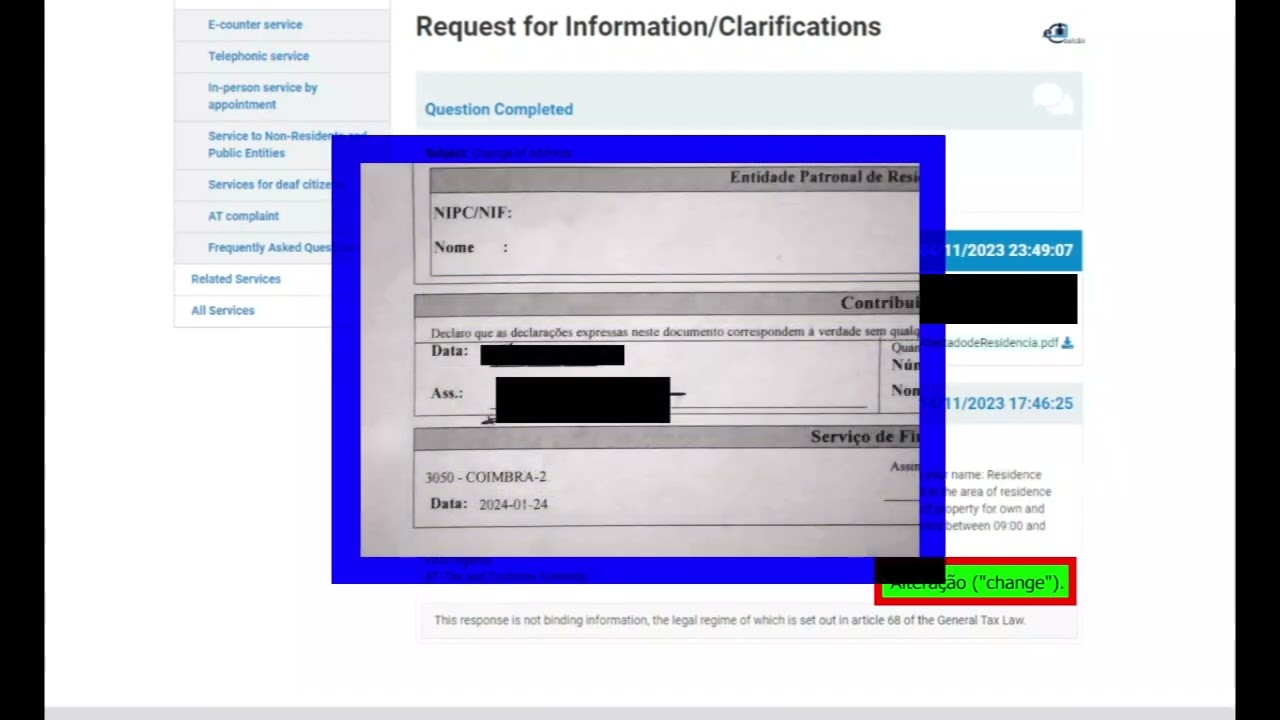Click the overlaid document photo
1280x720 pixels.
coord(640,360)
